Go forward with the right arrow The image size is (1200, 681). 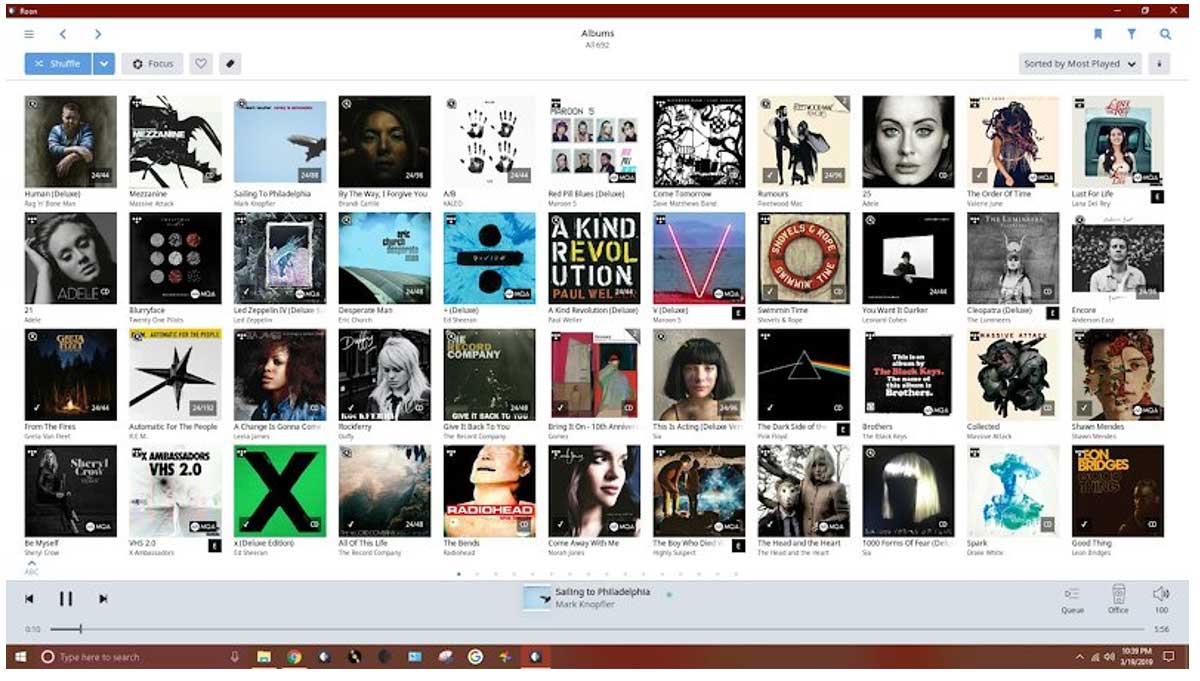tap(98, 34)
